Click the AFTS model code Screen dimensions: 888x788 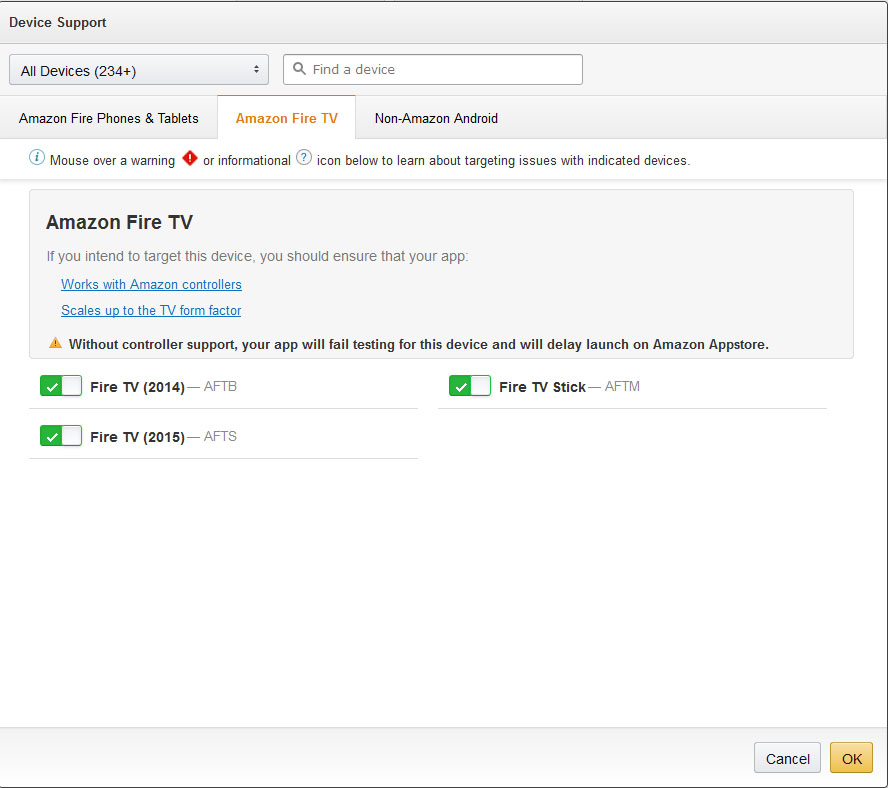tap(220, 436)
